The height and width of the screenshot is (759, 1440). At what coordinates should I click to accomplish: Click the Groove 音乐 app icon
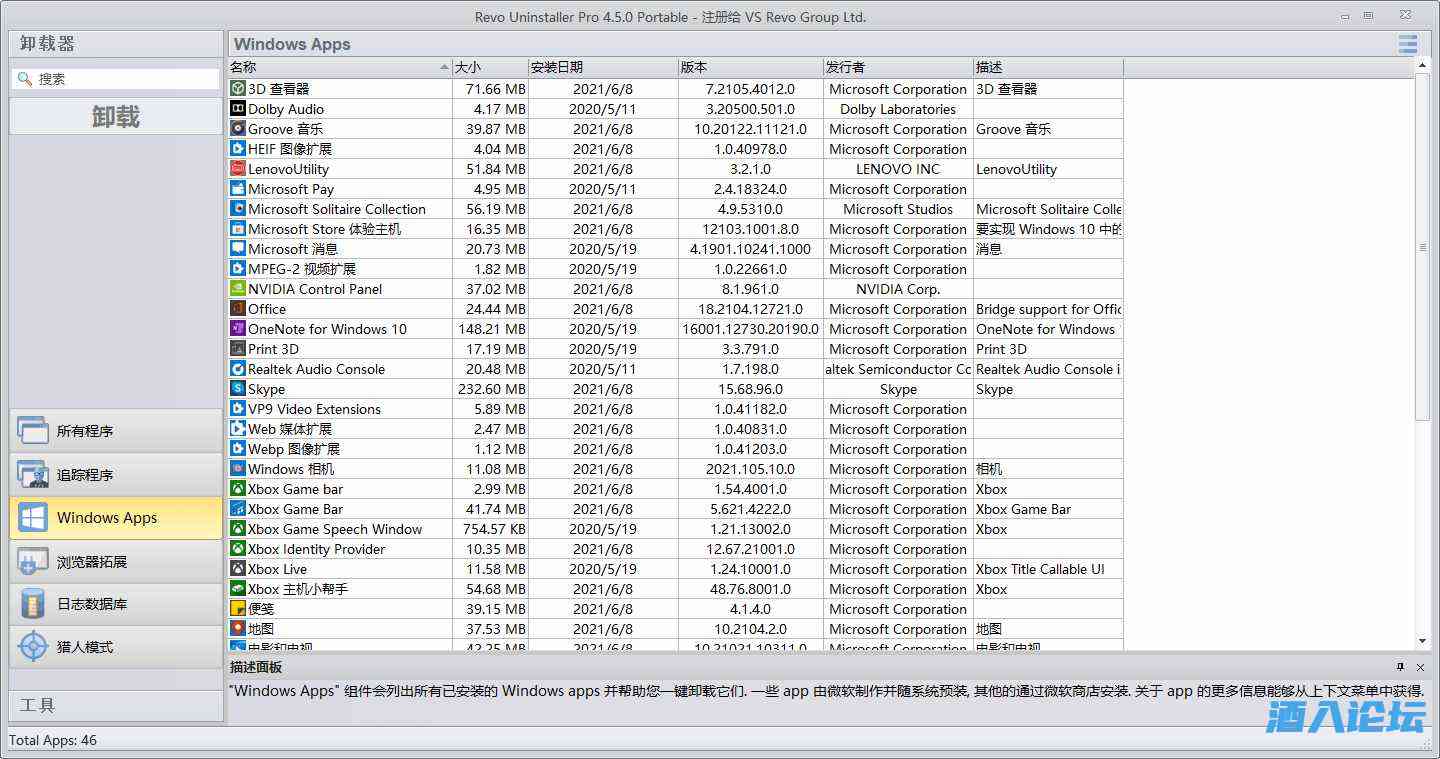tap(238, 129)
